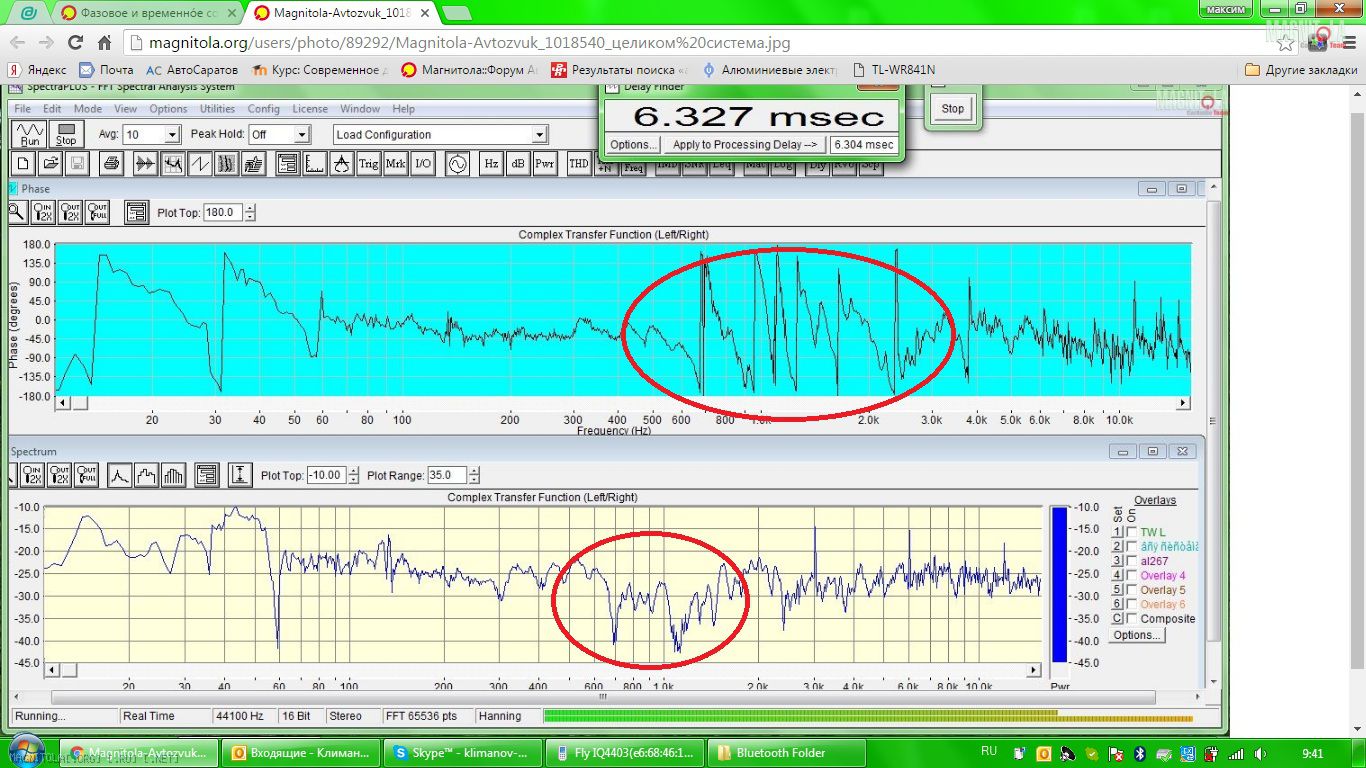
Task: Adjust Phase Plot Top stepper arrows
Action: [x=250, y=212]
